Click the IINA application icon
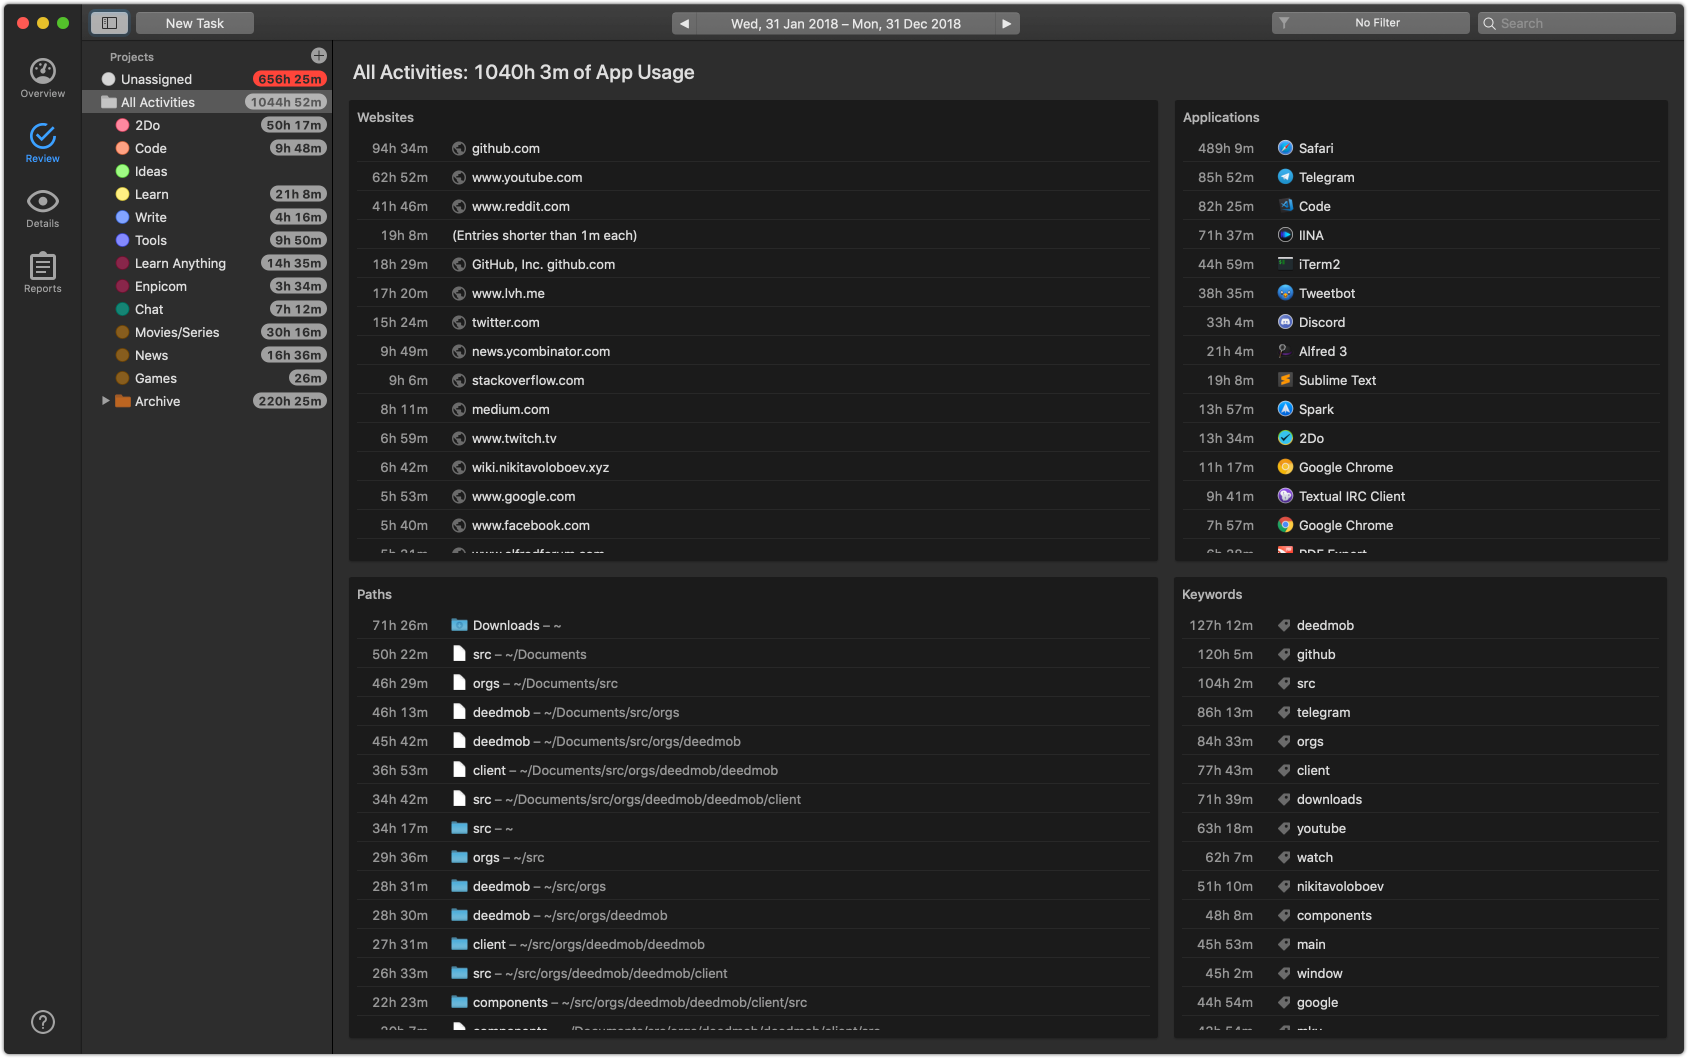1688x1058 pixels. (1286, 235)
